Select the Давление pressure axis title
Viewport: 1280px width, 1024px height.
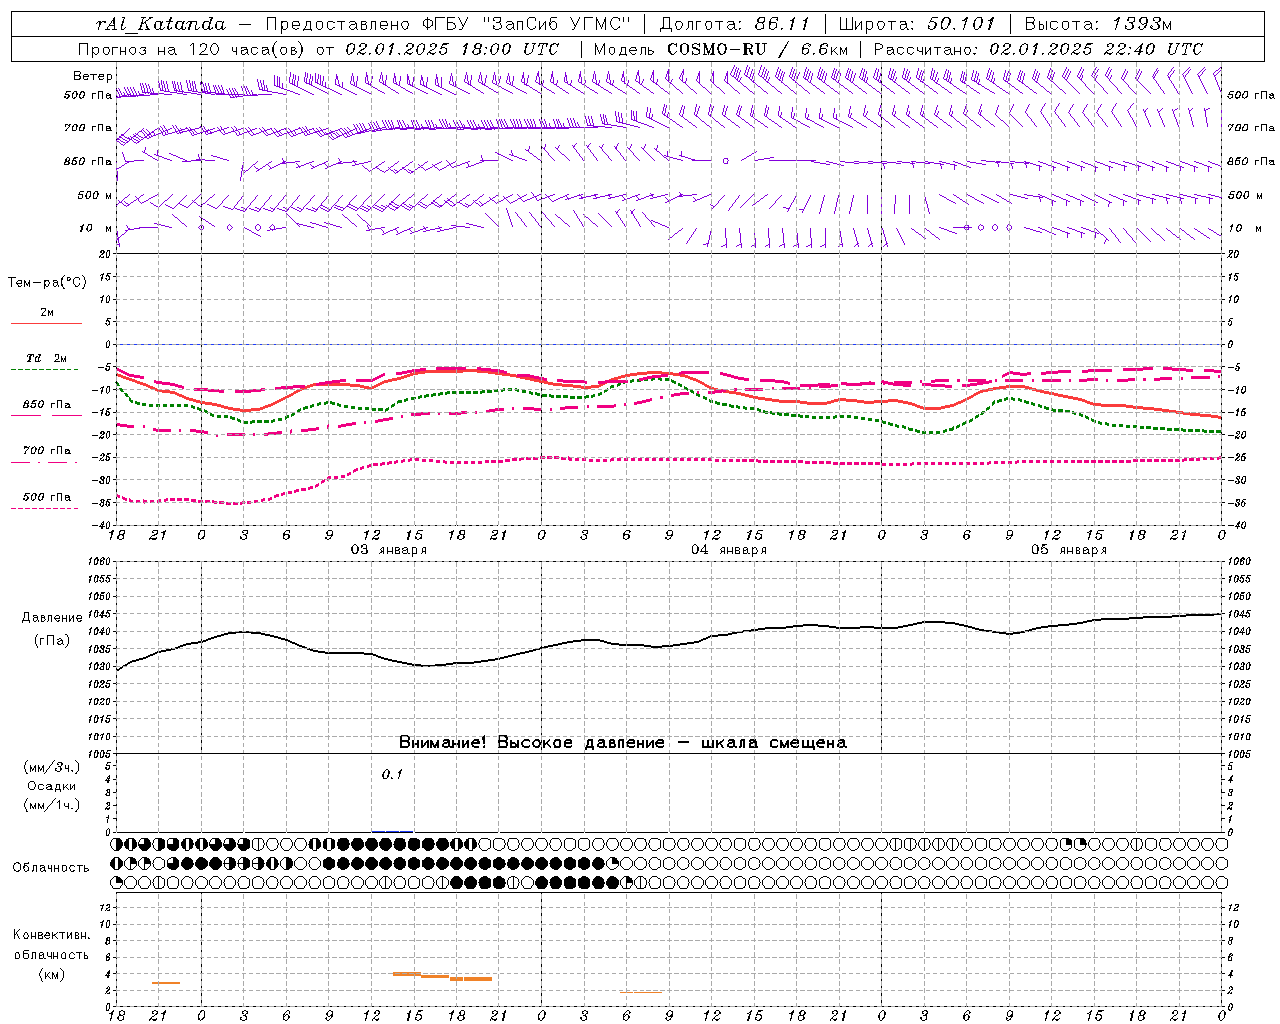pyautogui.click(x=52, y=618)
